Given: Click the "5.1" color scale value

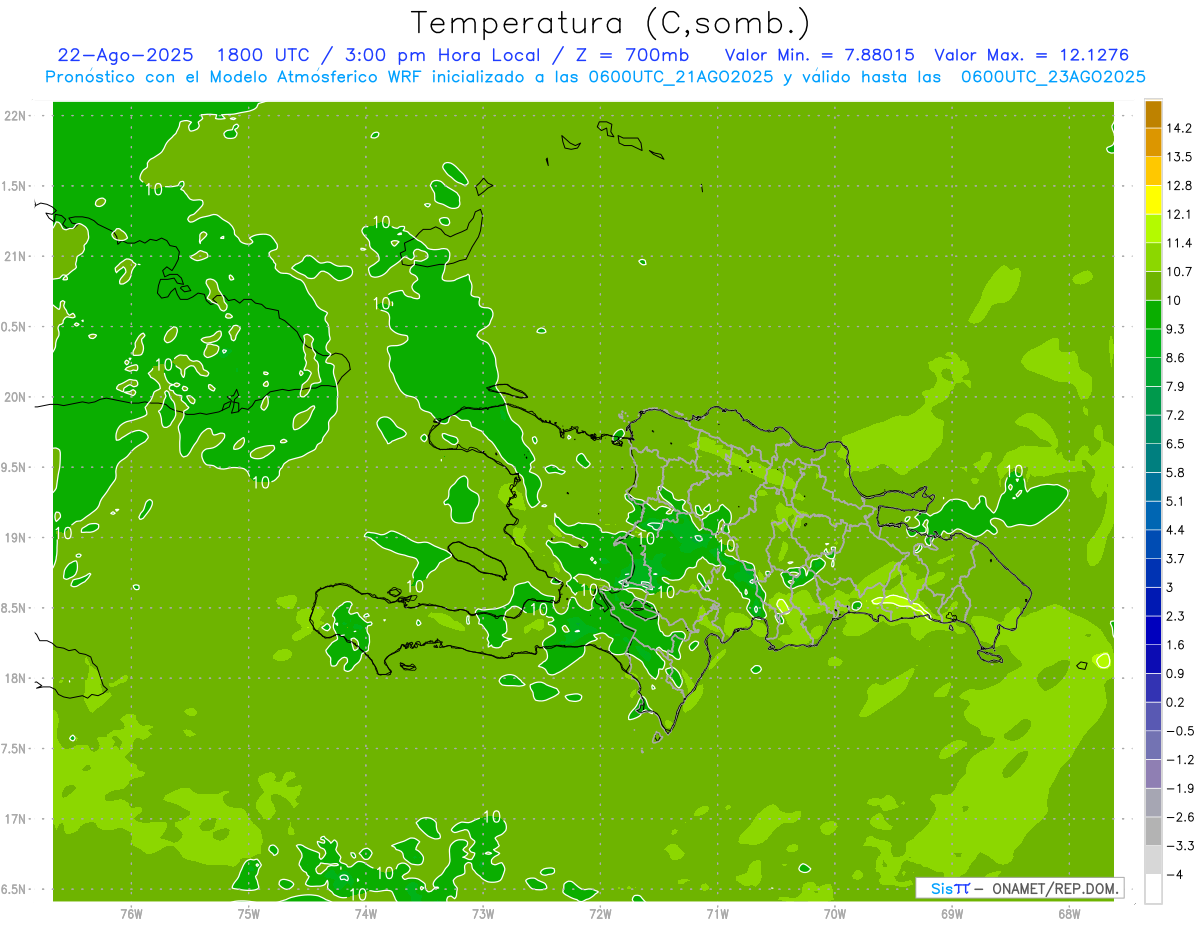Looking at the screenshot, I should [x=1176, y=501].
